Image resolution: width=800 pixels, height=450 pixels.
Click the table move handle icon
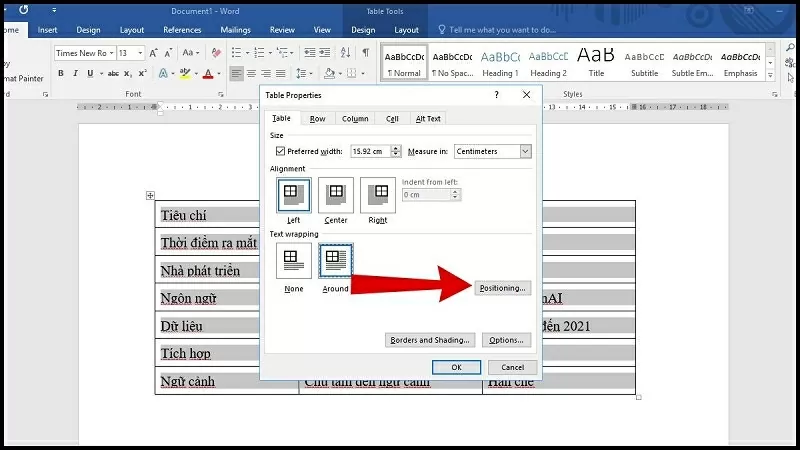coord(150,195)
